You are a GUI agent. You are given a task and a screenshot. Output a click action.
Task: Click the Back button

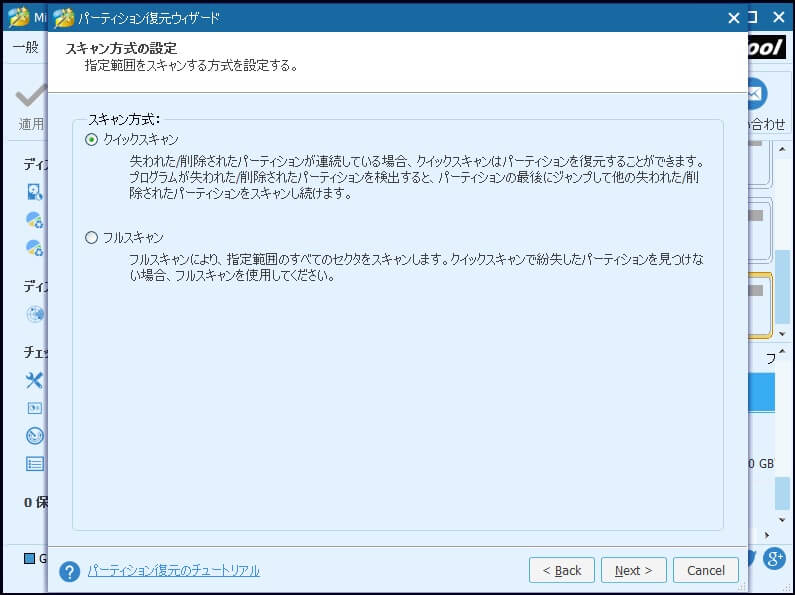(561, 570)
